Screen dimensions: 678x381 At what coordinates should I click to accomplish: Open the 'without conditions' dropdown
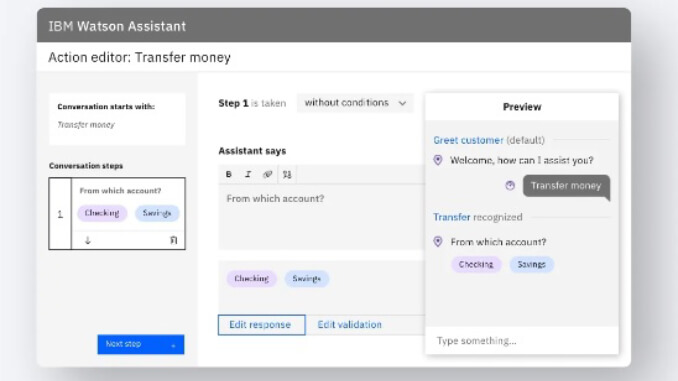click(355, 103)
